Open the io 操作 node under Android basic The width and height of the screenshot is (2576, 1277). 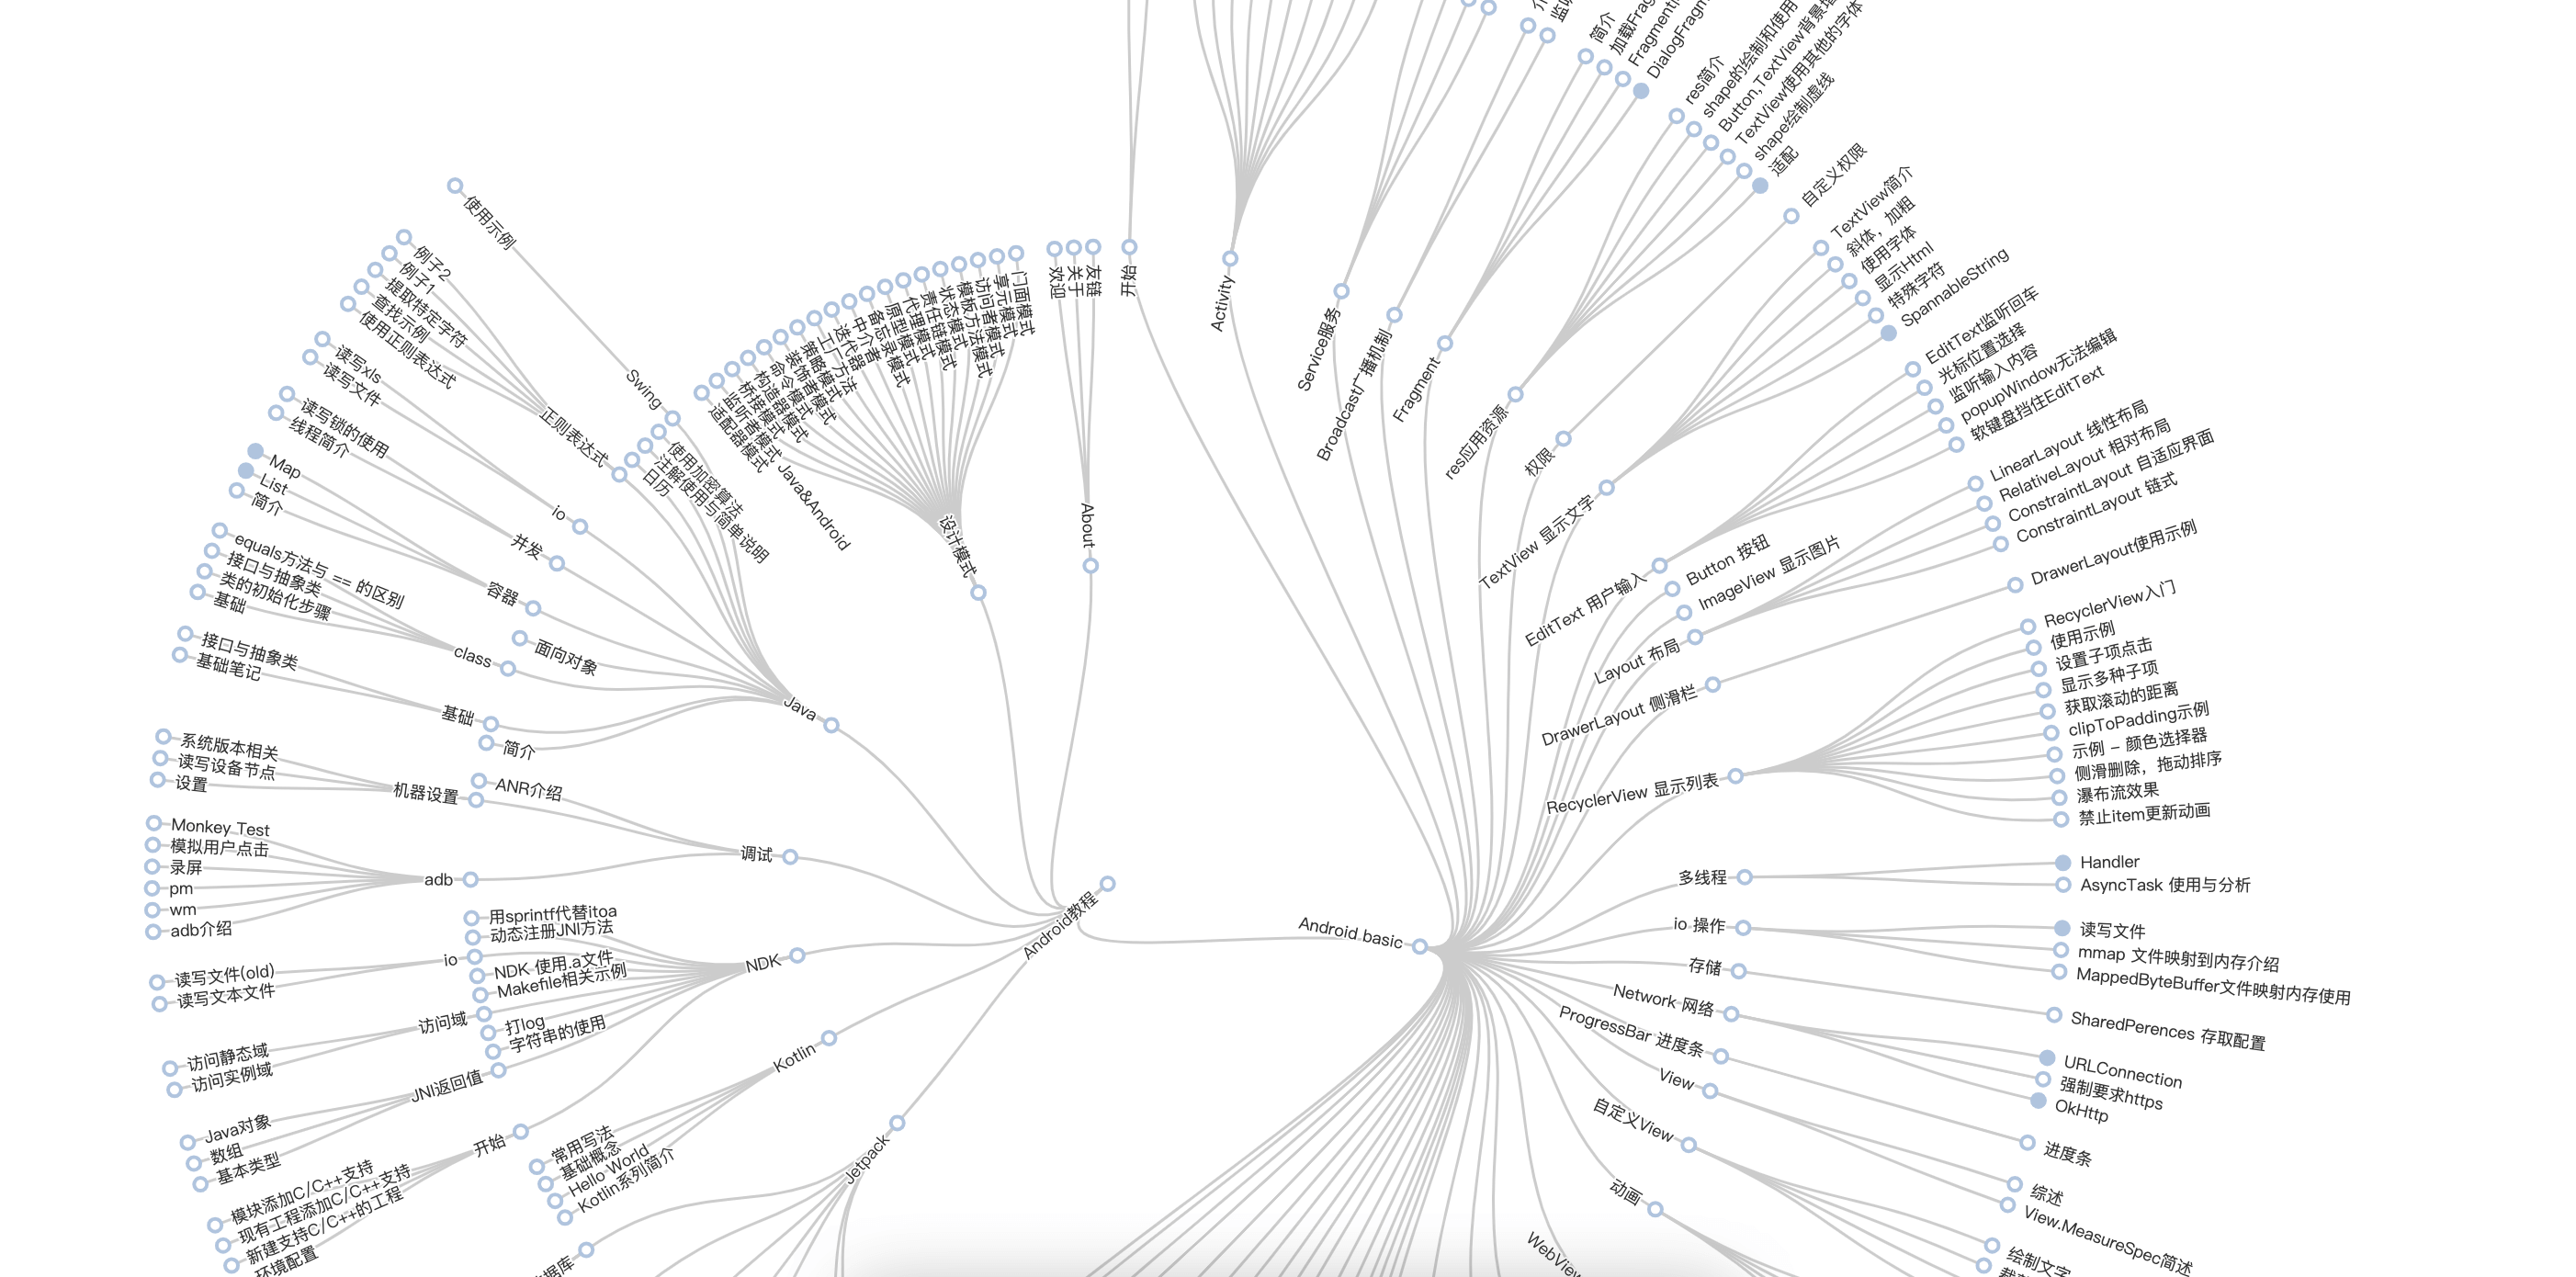tap(1743, 928)
